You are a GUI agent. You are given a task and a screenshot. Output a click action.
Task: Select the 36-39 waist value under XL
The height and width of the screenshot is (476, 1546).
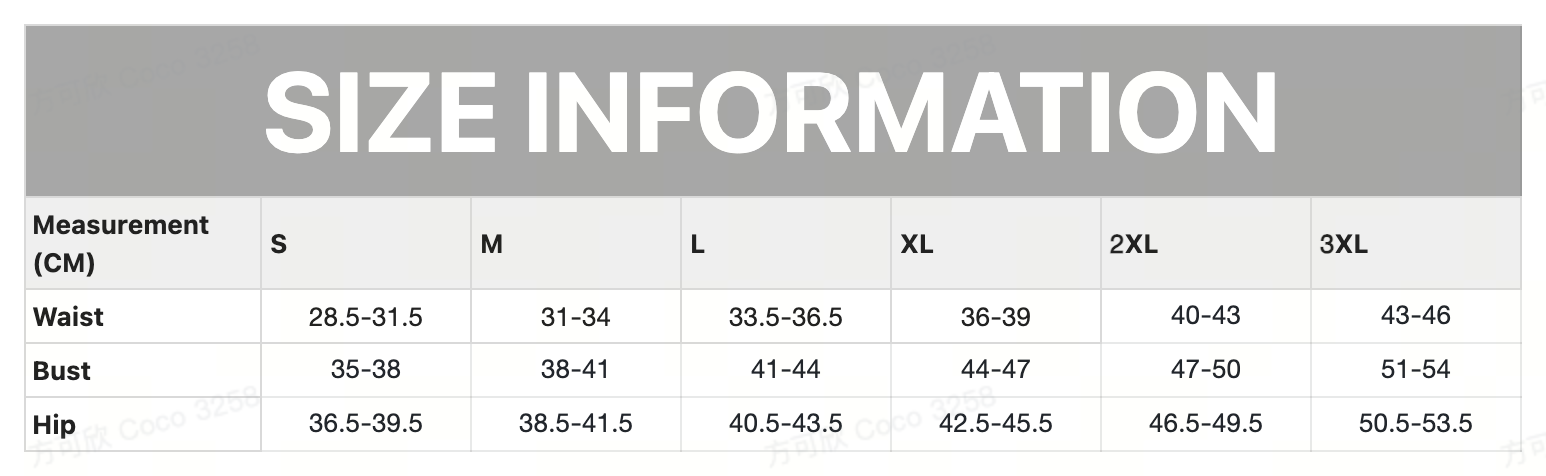995,318
